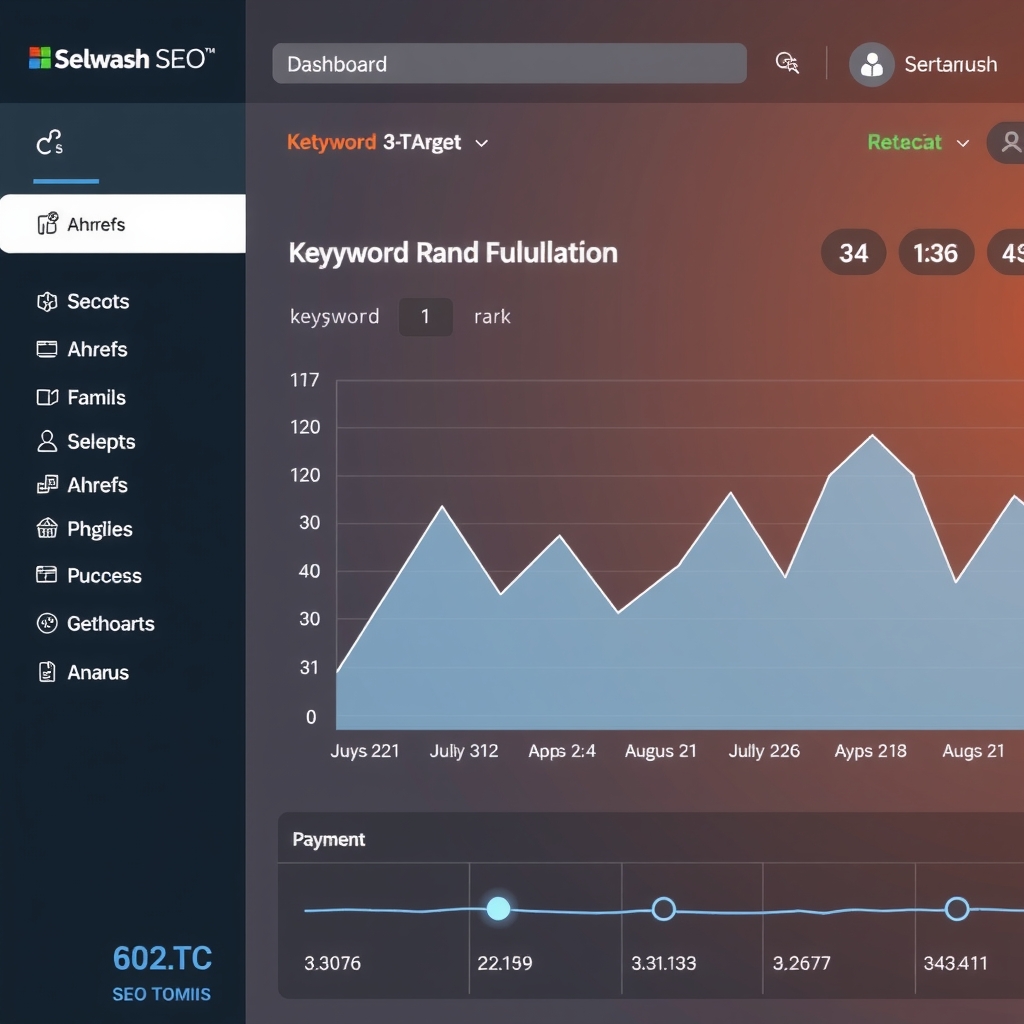Go to the Famils section
1024x1024 pixels.
96,397
